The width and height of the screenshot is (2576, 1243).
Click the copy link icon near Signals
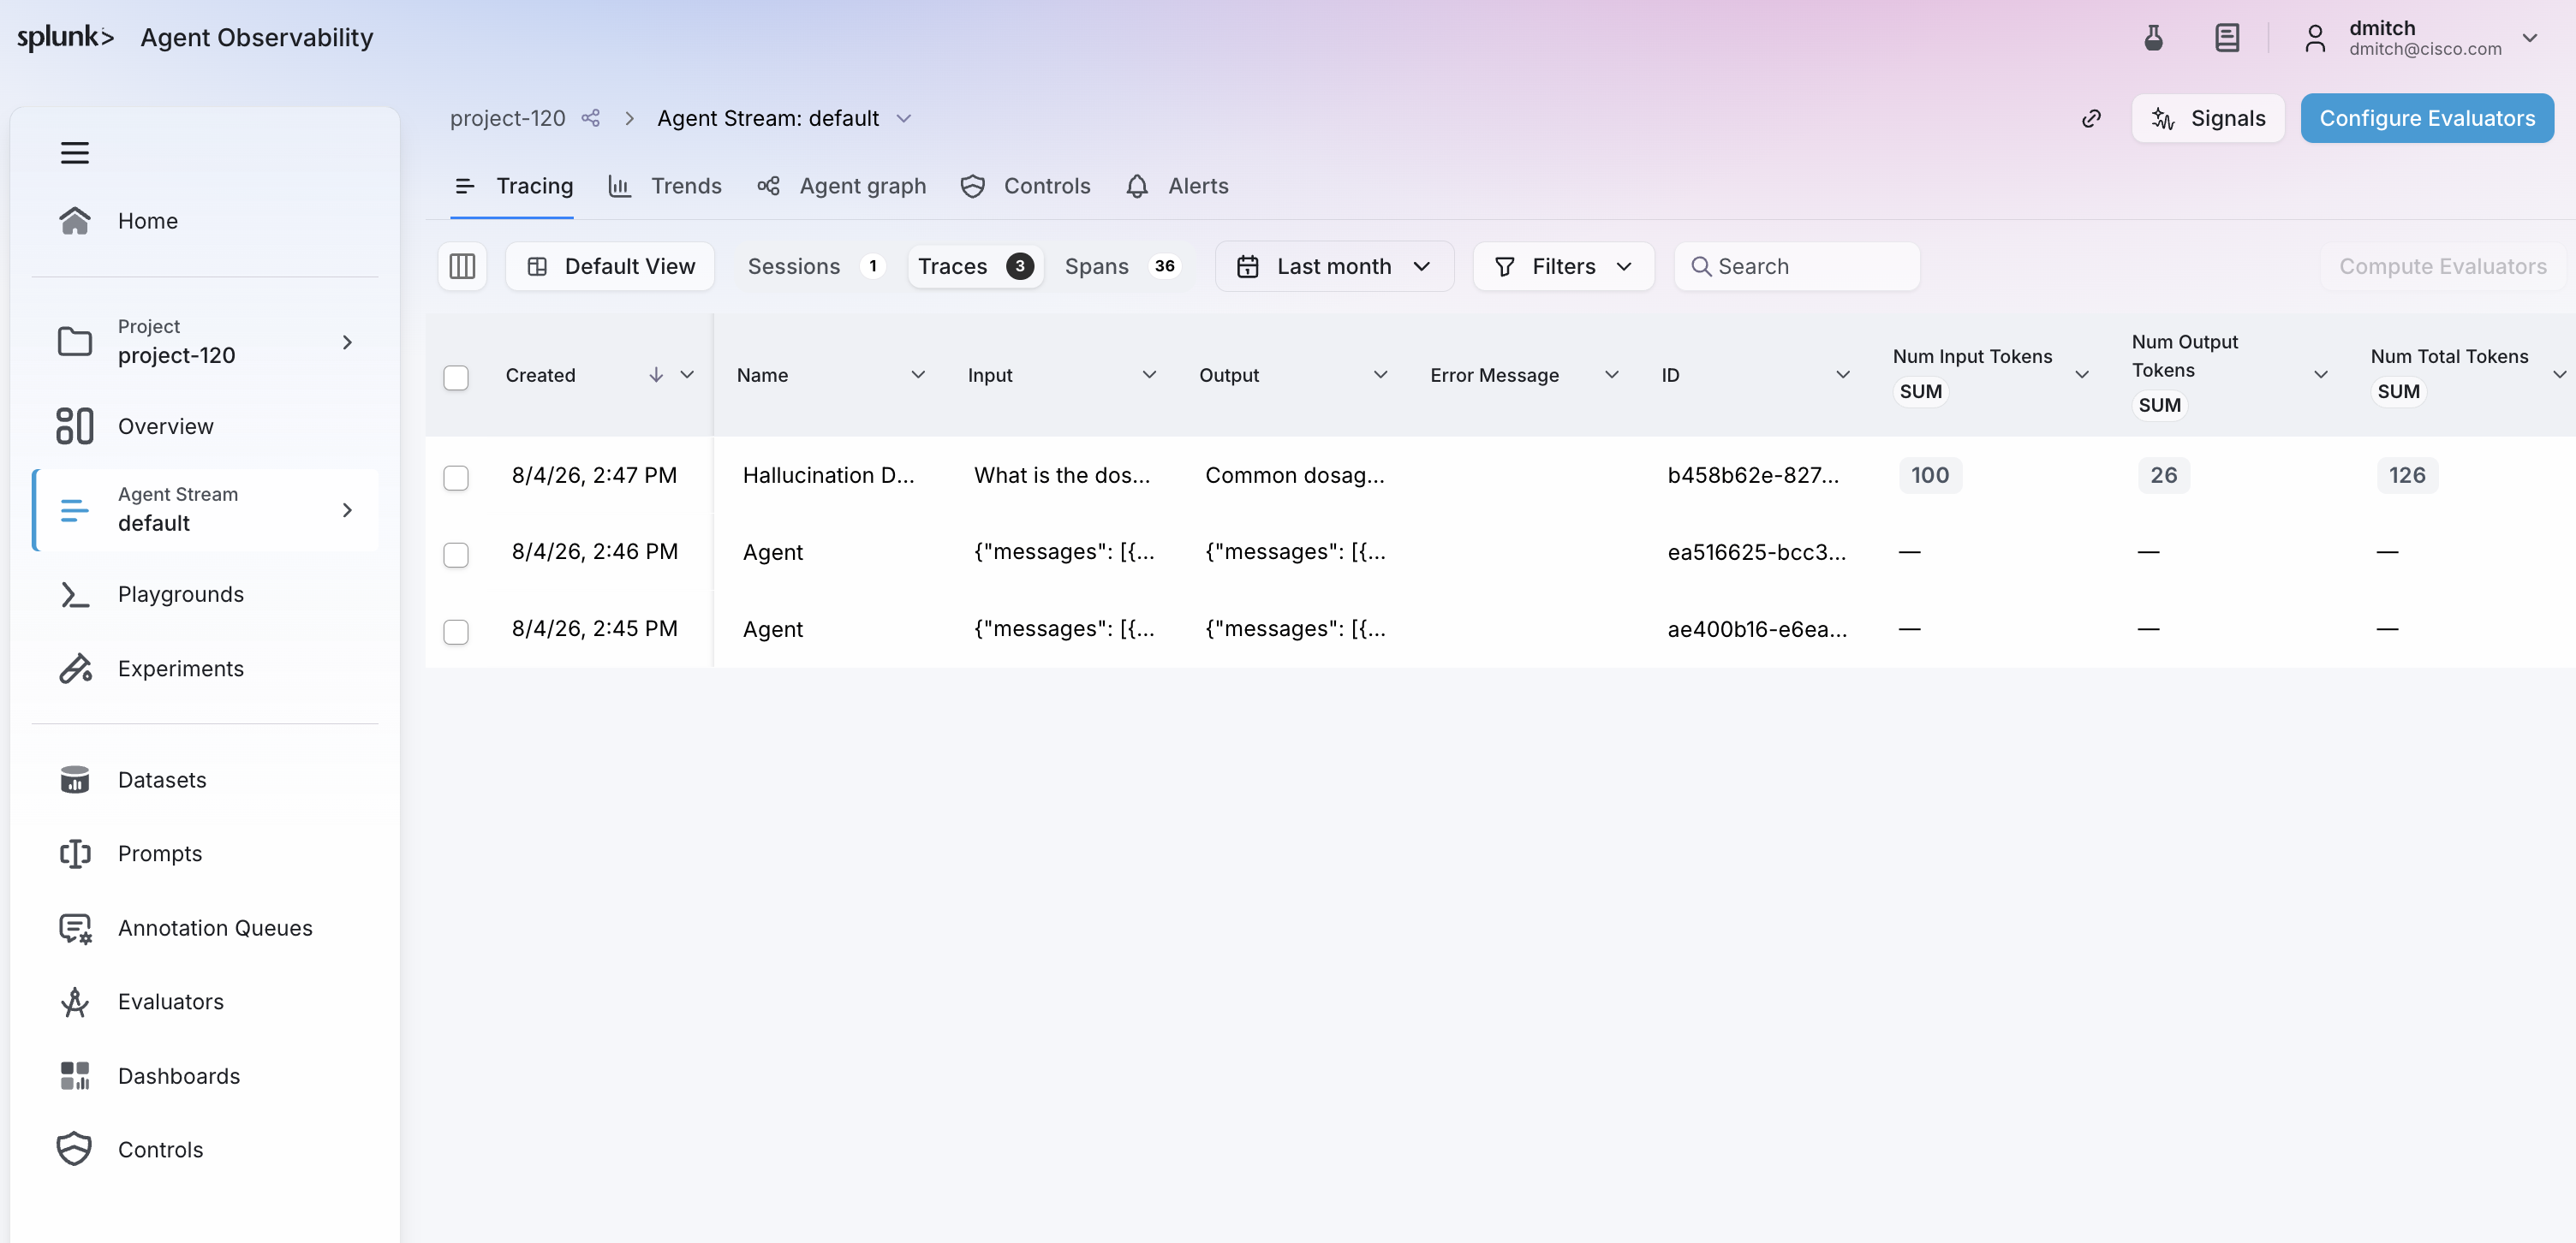tap(2091, 119)
